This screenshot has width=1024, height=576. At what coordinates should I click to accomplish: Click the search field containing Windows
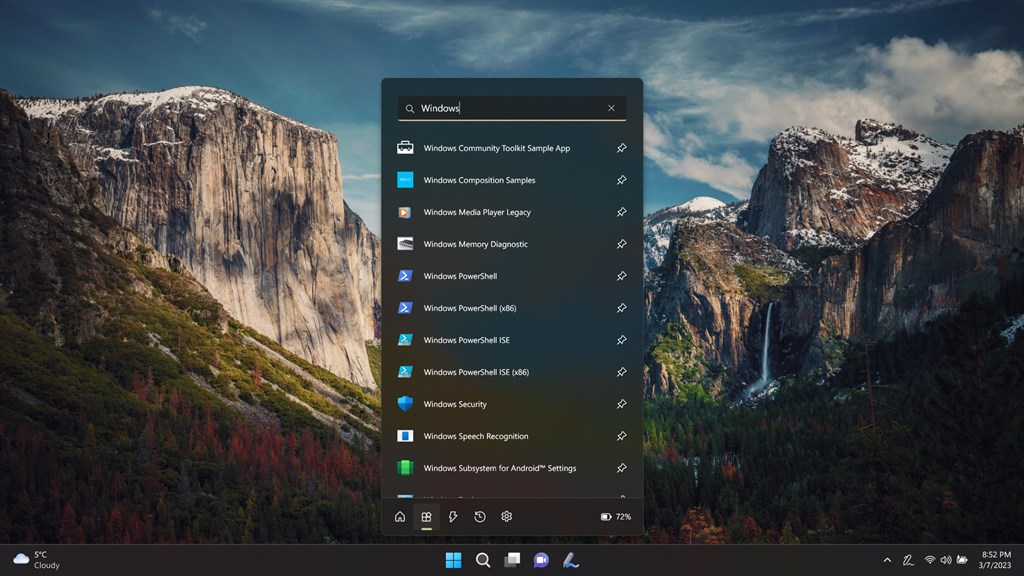point(512,108)
